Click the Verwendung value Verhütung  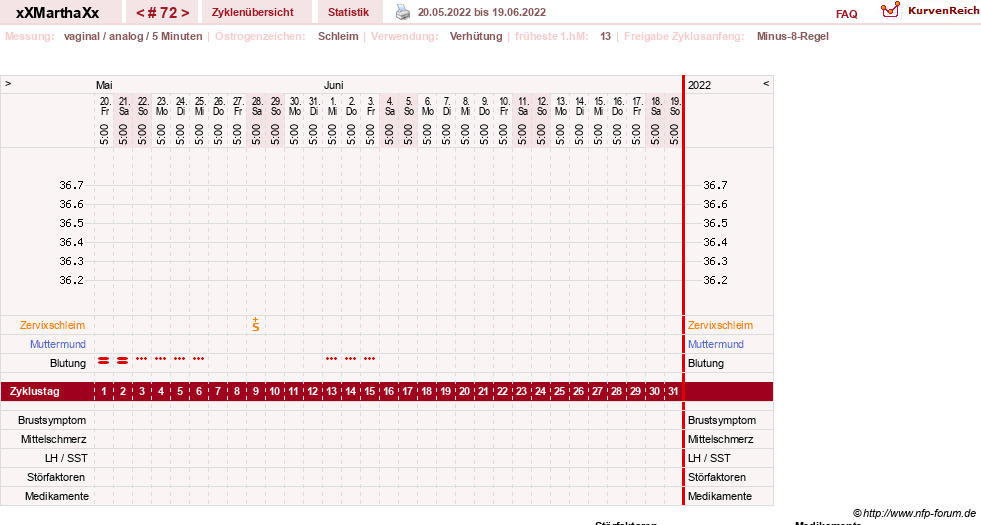(x=476, y=36)
